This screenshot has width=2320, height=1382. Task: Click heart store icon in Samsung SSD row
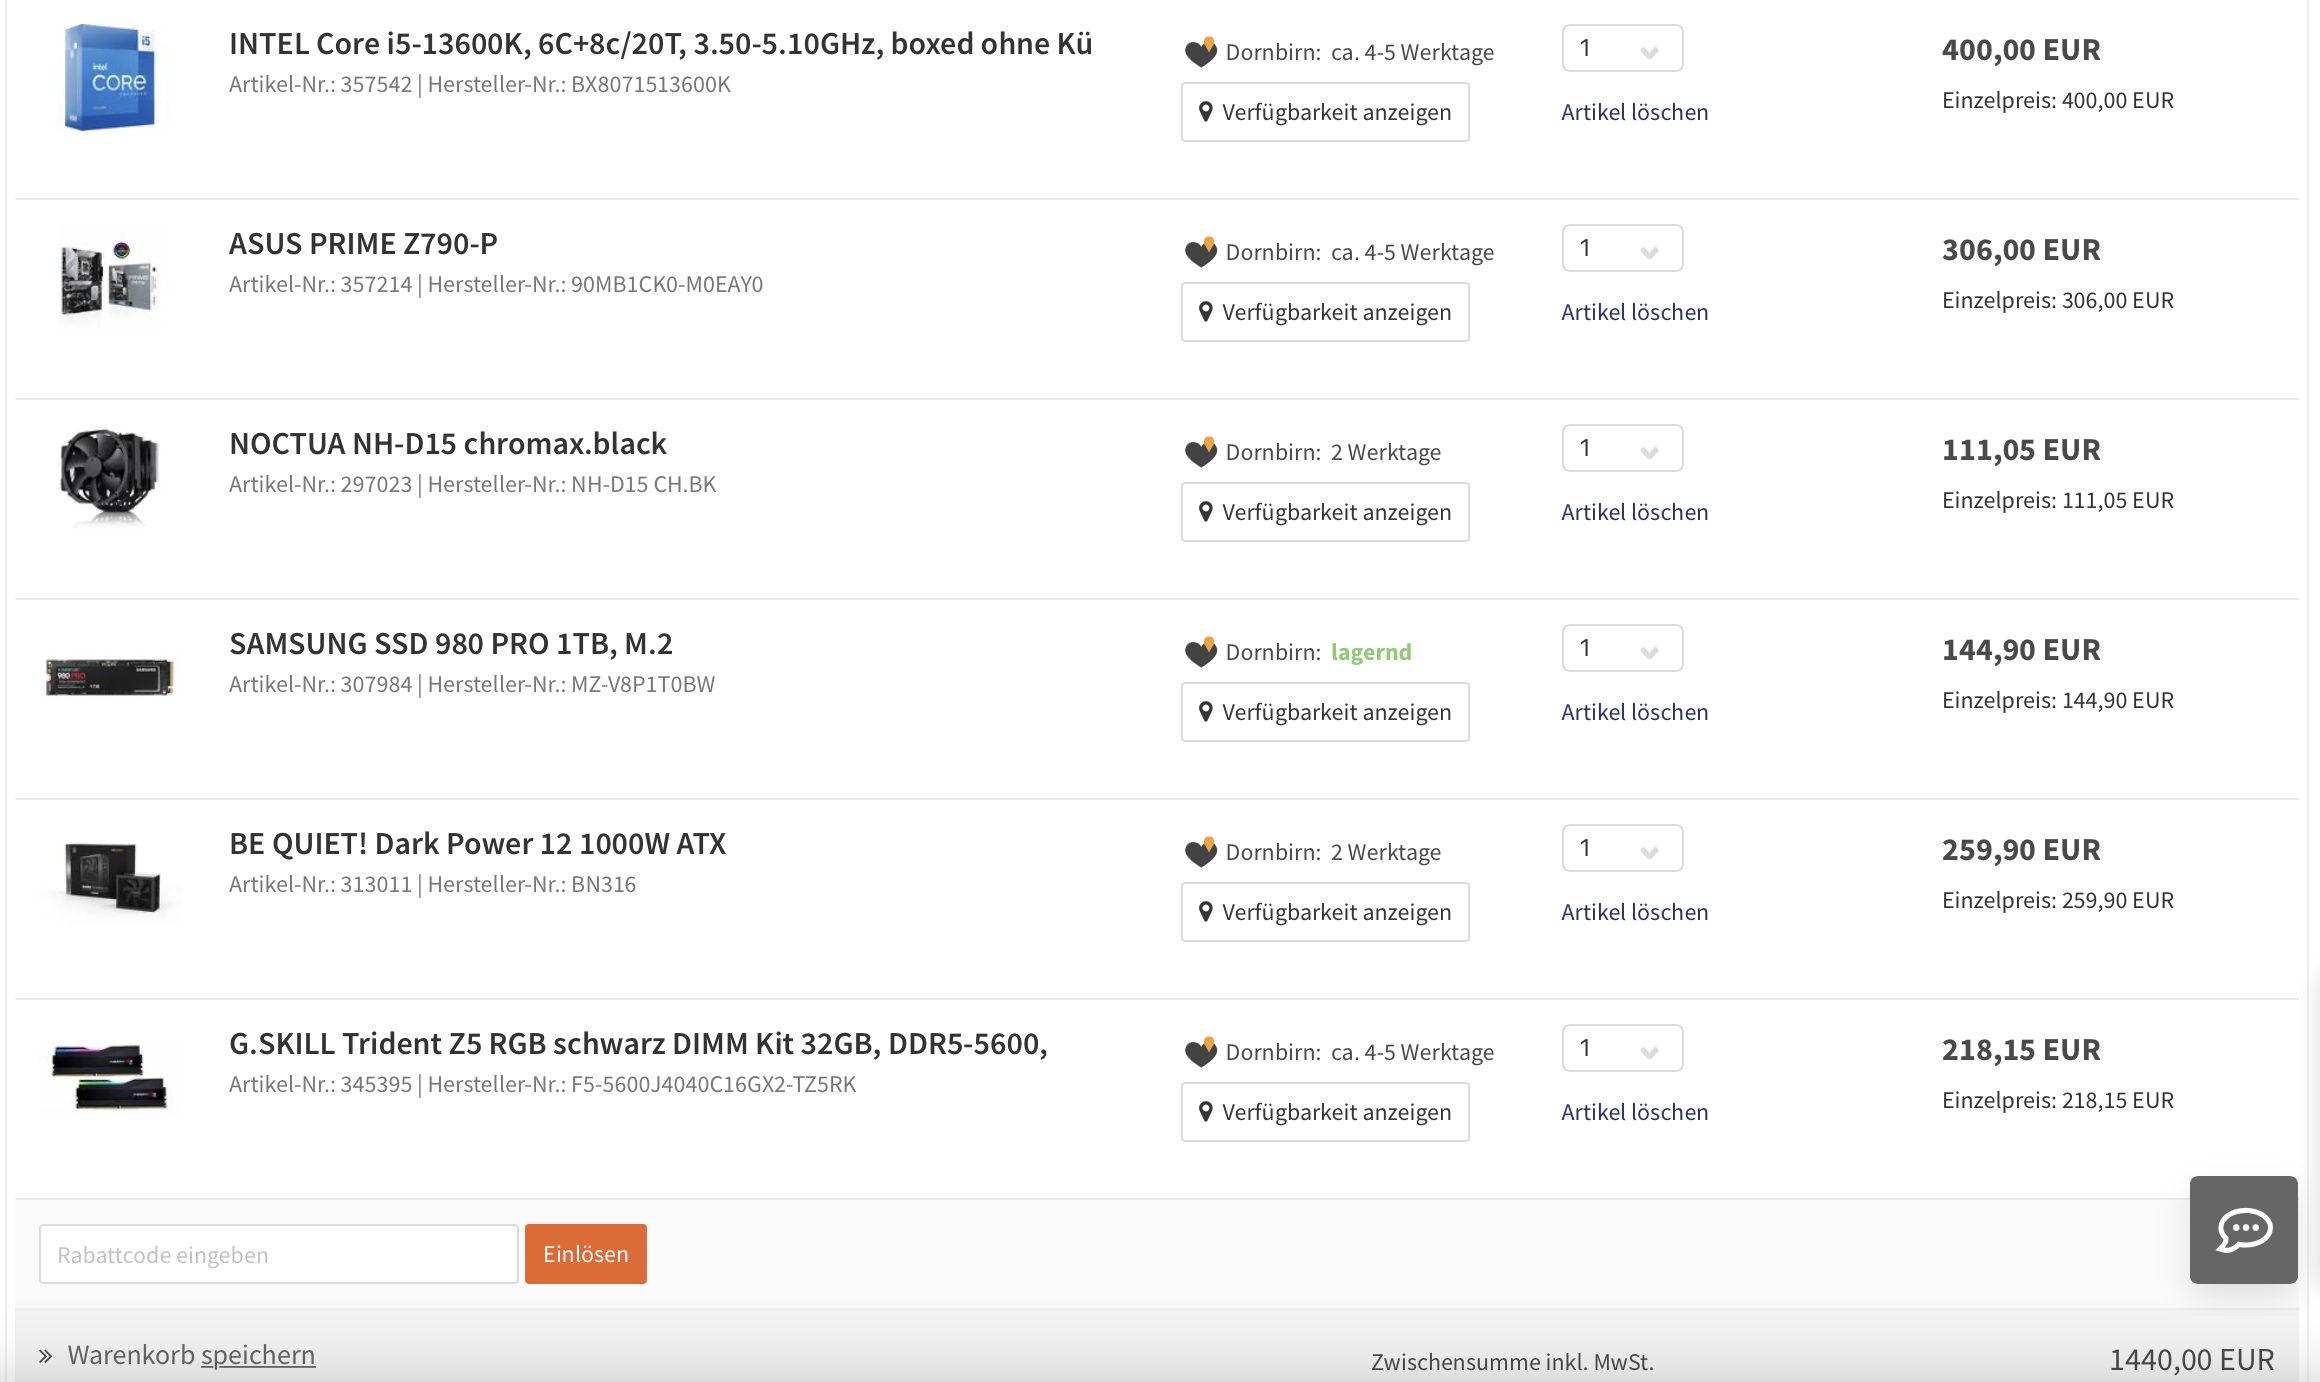1200,652
